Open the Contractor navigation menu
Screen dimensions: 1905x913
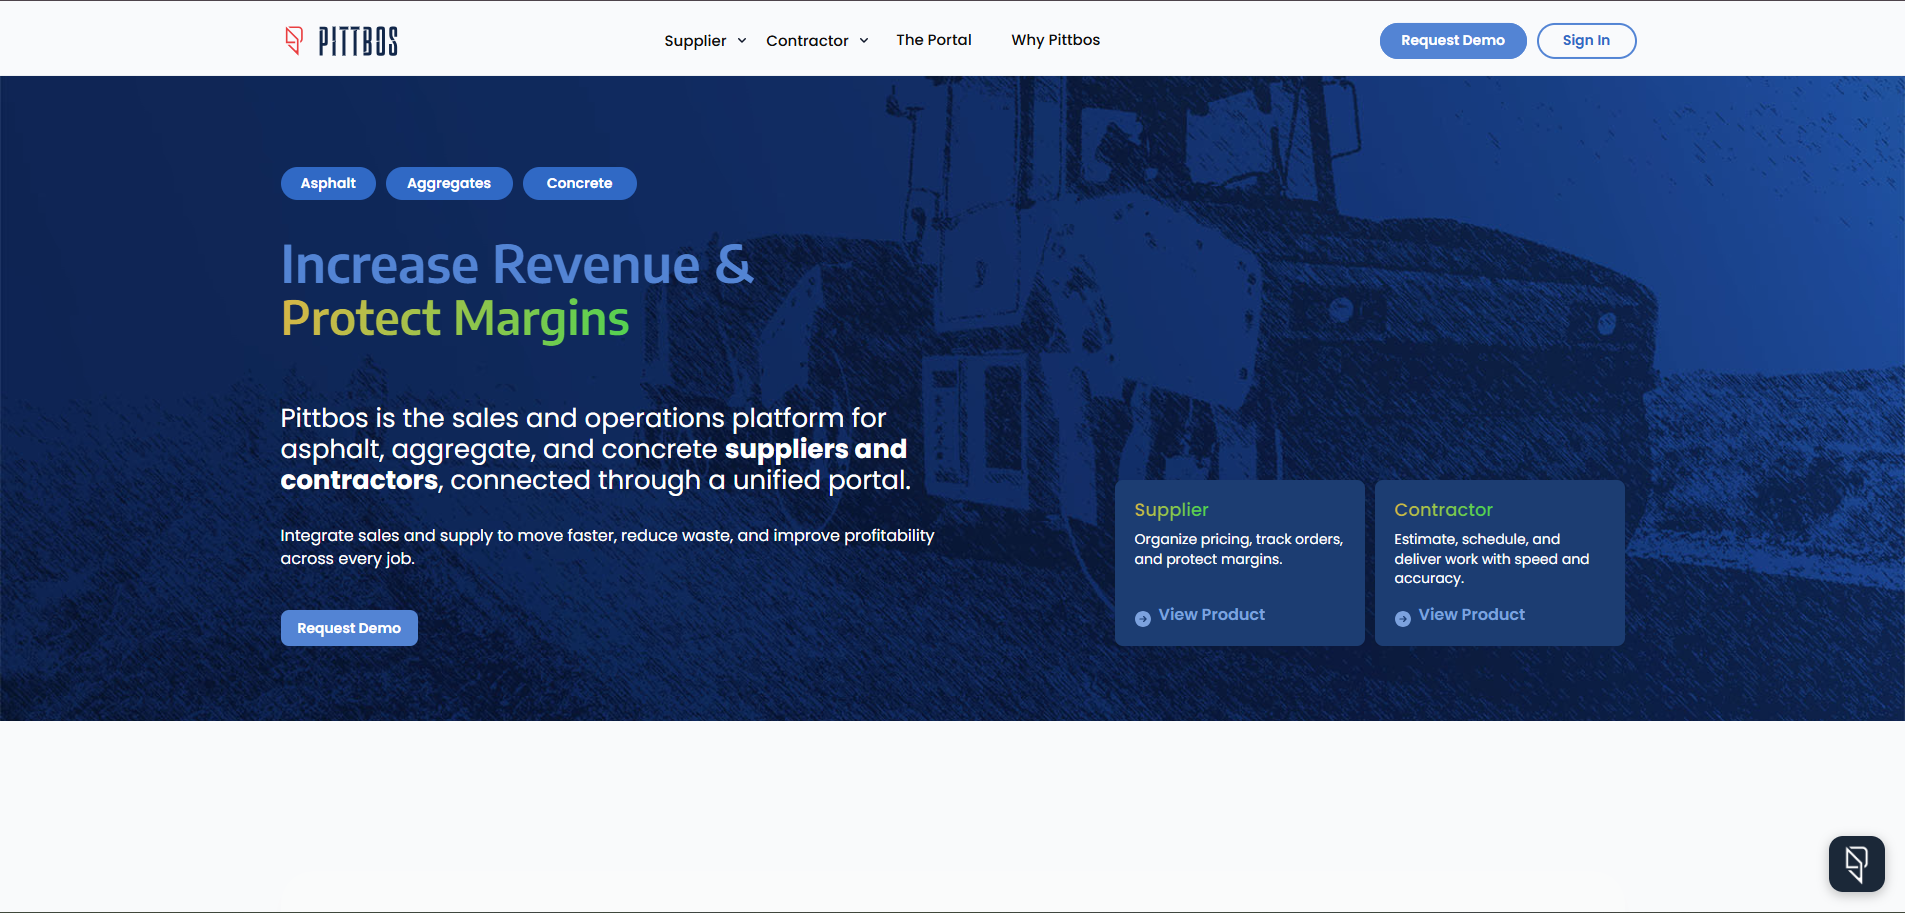(x=807, y=41)
